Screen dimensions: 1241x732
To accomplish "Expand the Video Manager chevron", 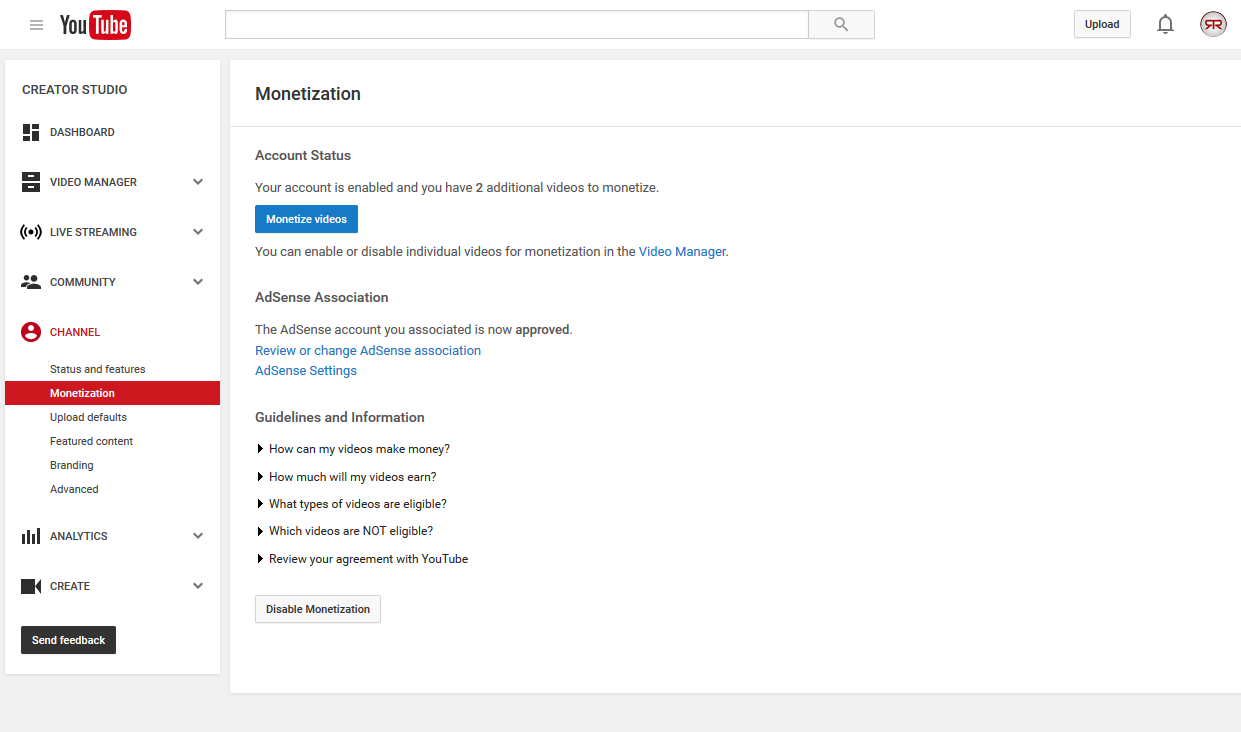I will (x=198, y=182).
